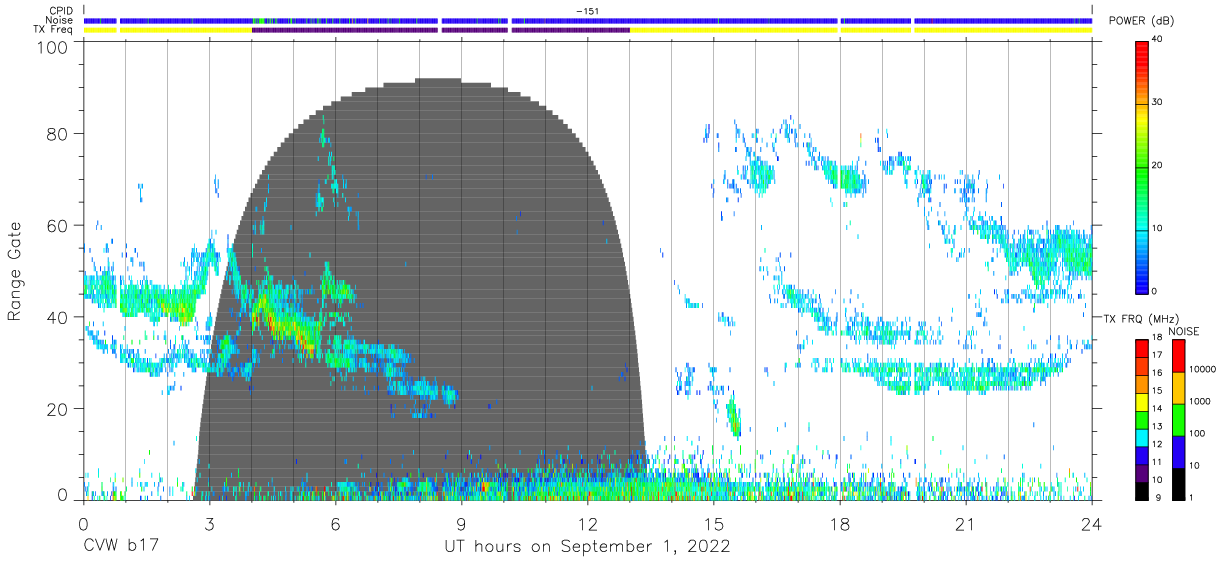
Task: Click time axis tick label 9
Action: (461, 524)
